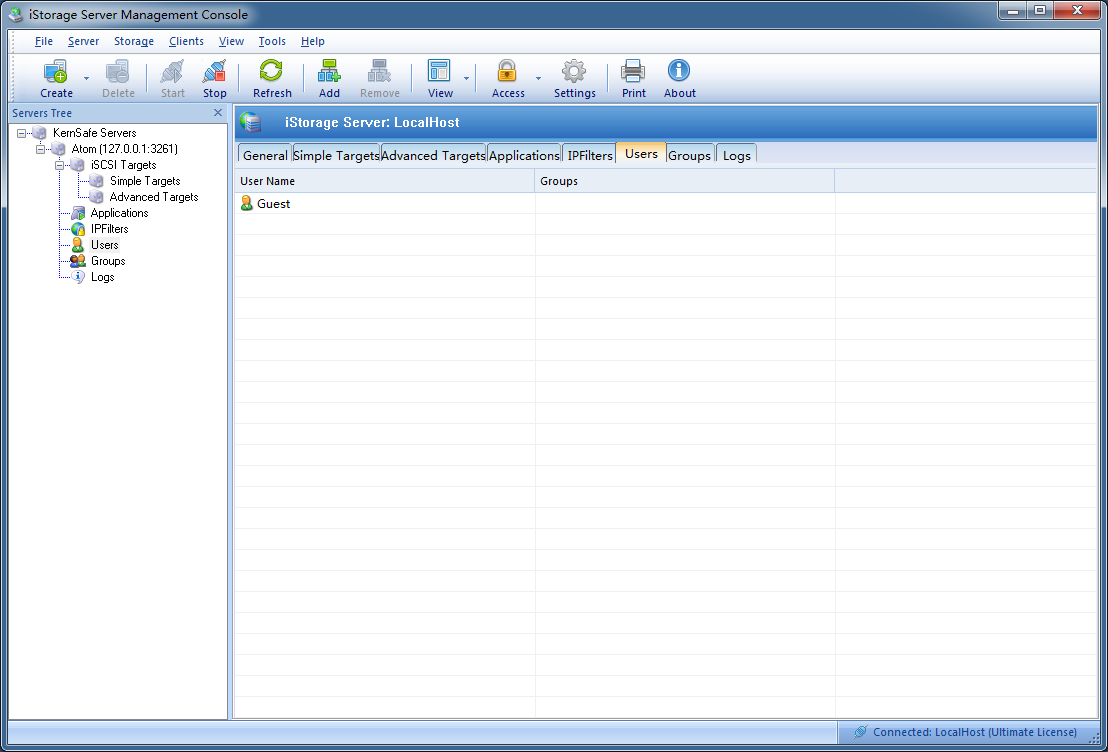This screenshot has width=1108, height=752.
Task: Select Logs in the servers tree
Action: click(x=102, y=277)
